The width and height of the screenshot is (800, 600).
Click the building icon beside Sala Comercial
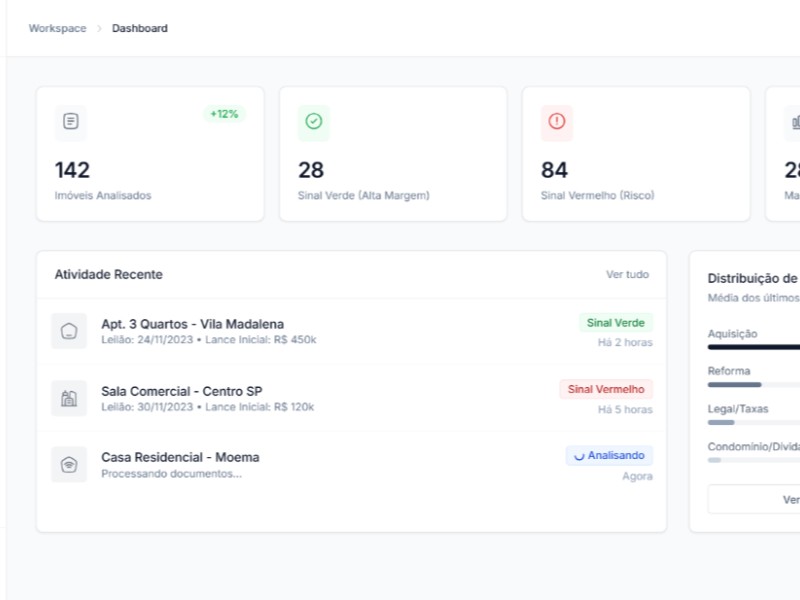point(69,398)
